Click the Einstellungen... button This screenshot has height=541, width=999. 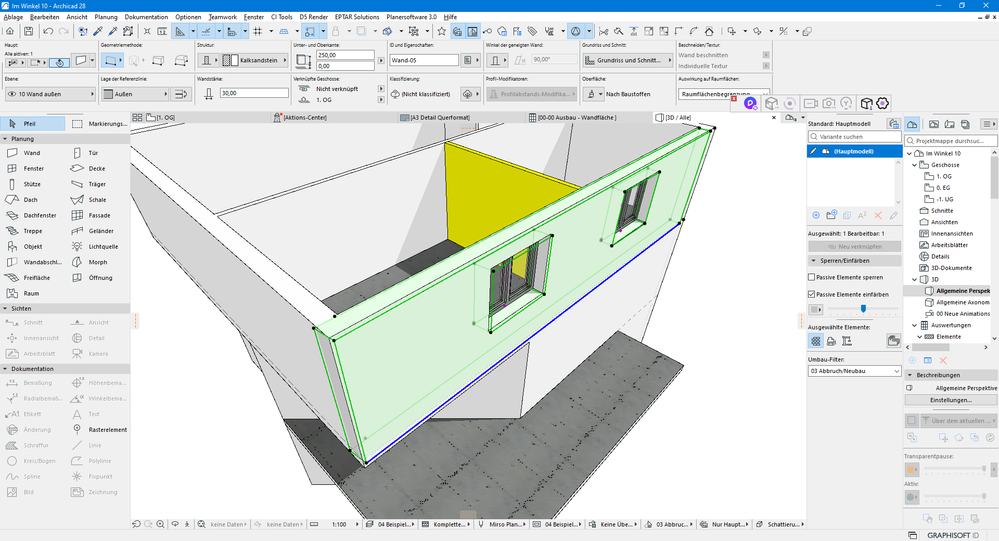point(950,400)
